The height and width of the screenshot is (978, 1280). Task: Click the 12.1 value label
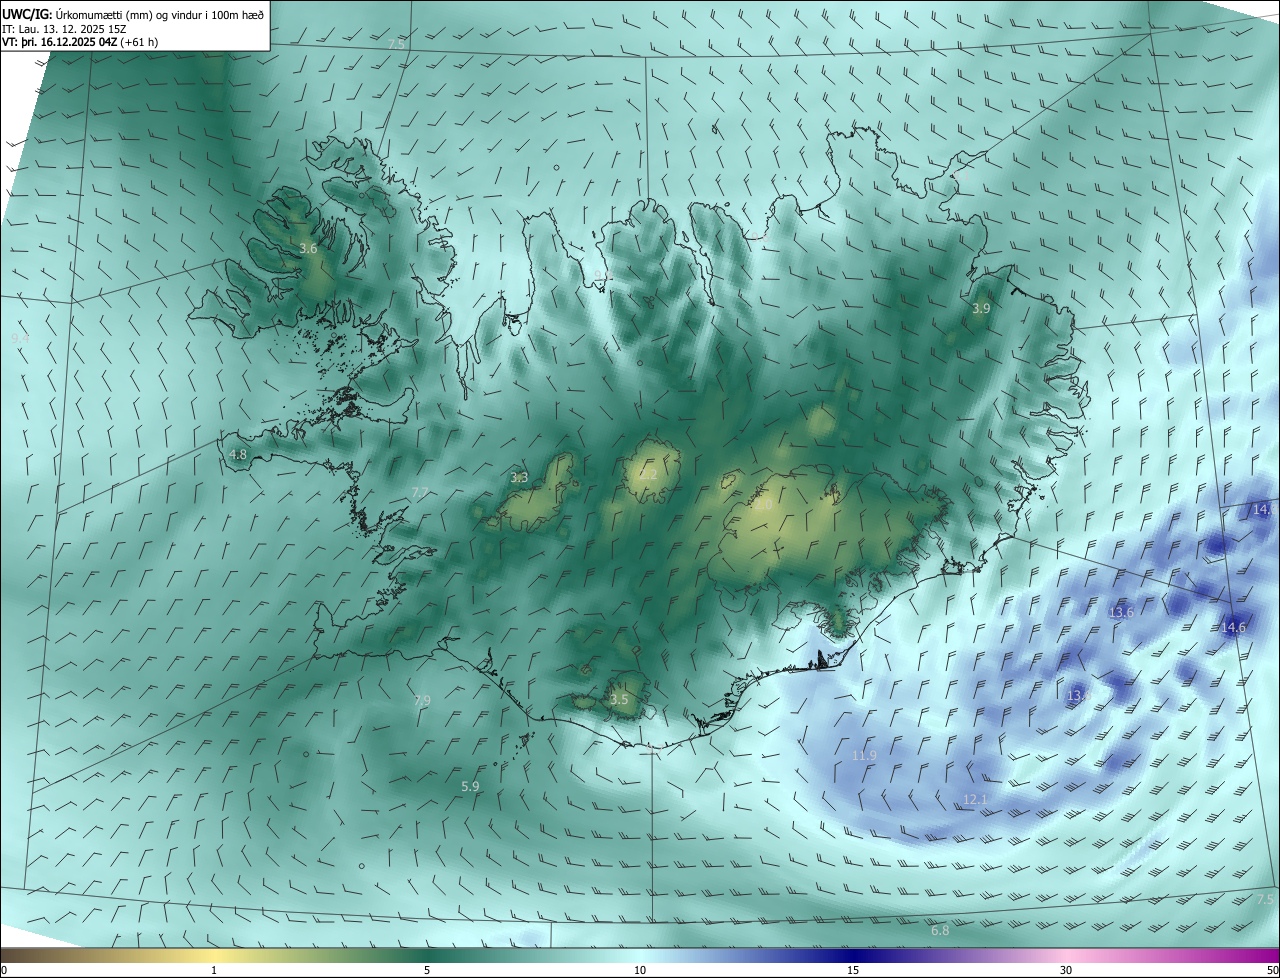975,799
